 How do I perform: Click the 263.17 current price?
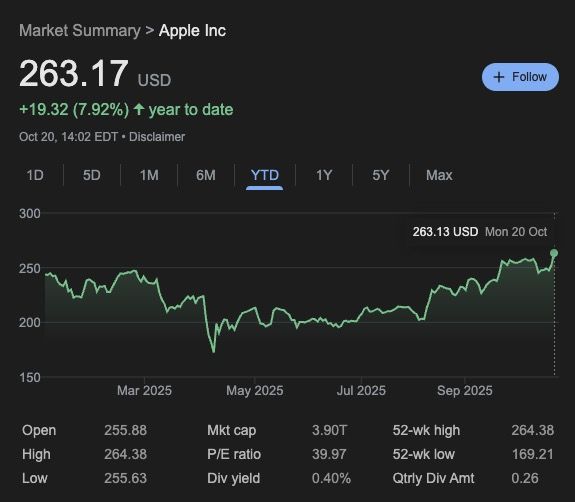click(x=74, y=74)
